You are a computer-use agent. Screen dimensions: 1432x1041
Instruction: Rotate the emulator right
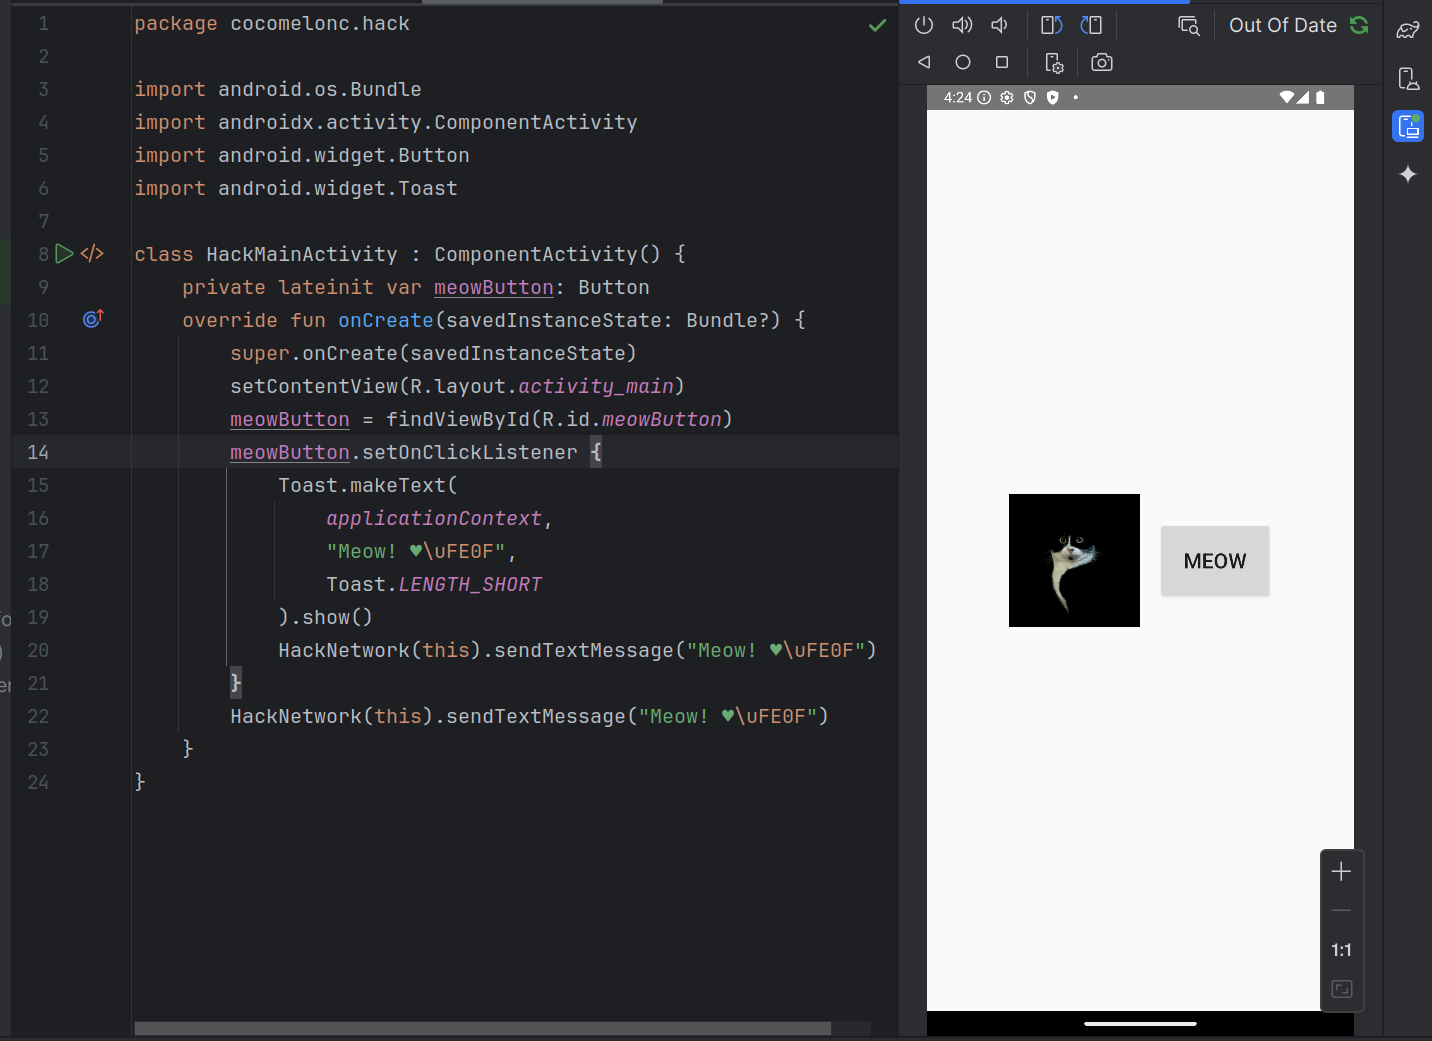coord(1091,25)
